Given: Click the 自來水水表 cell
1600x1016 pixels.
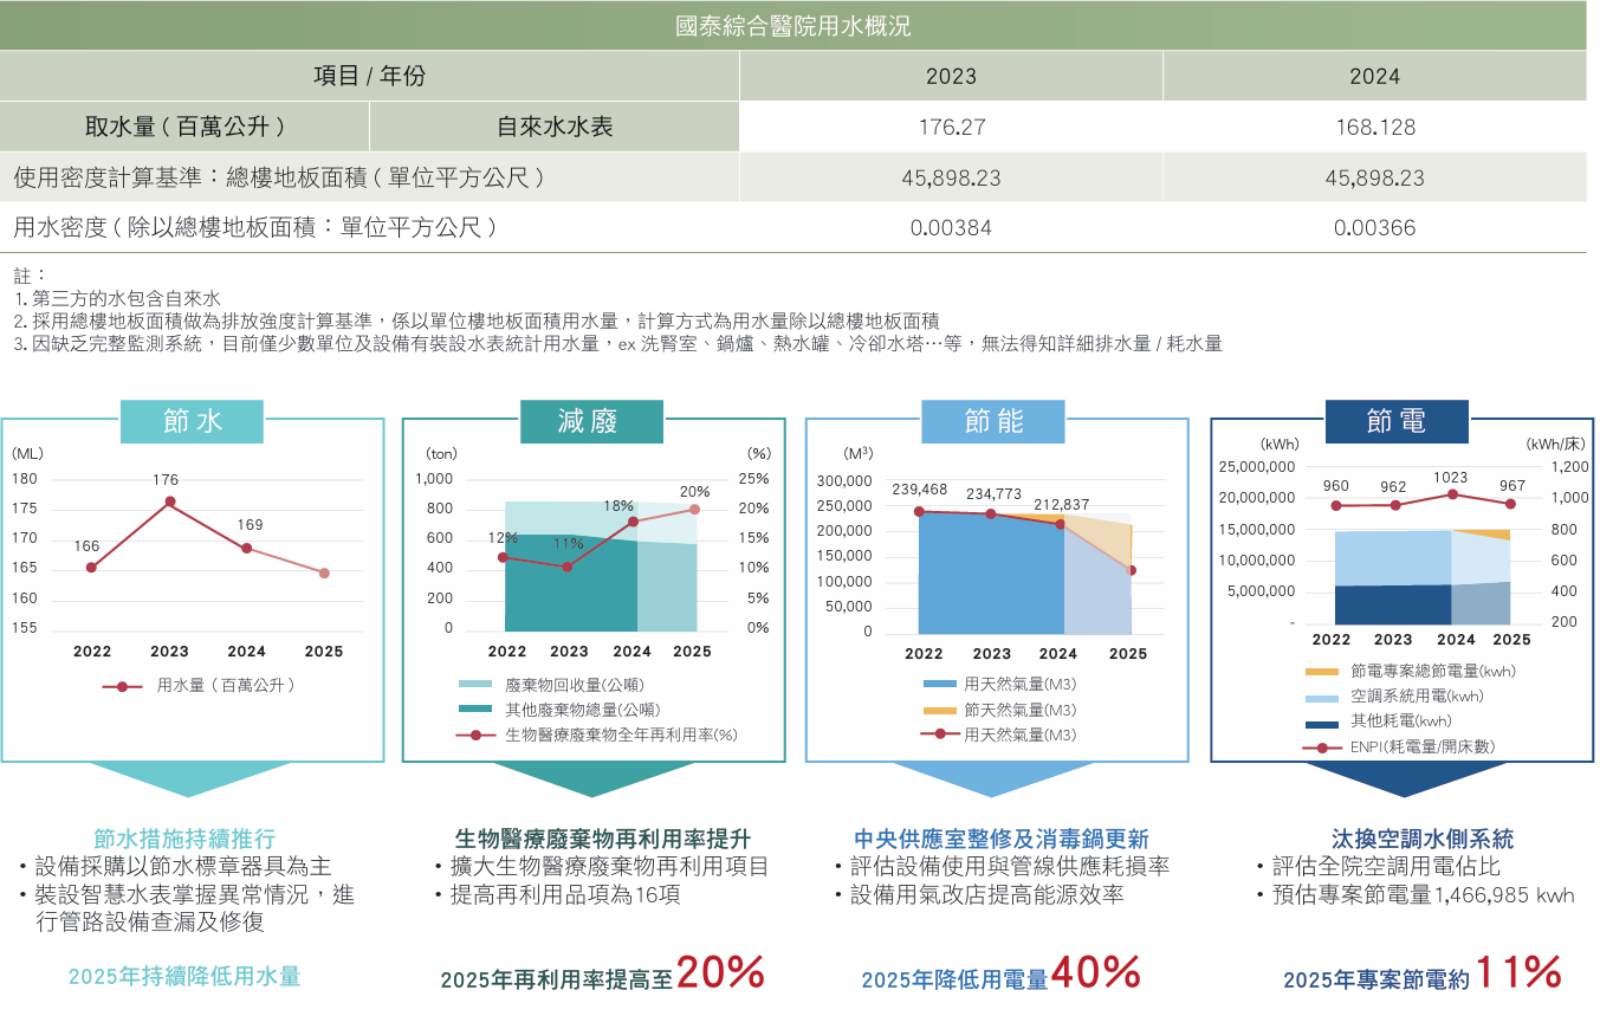Looking at the screenshot, I should click(555, 127).
